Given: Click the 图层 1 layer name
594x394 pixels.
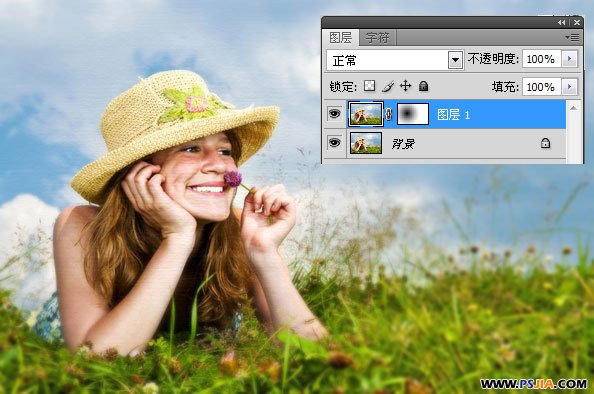Looking at the screenshot, I should click(453, 114).
